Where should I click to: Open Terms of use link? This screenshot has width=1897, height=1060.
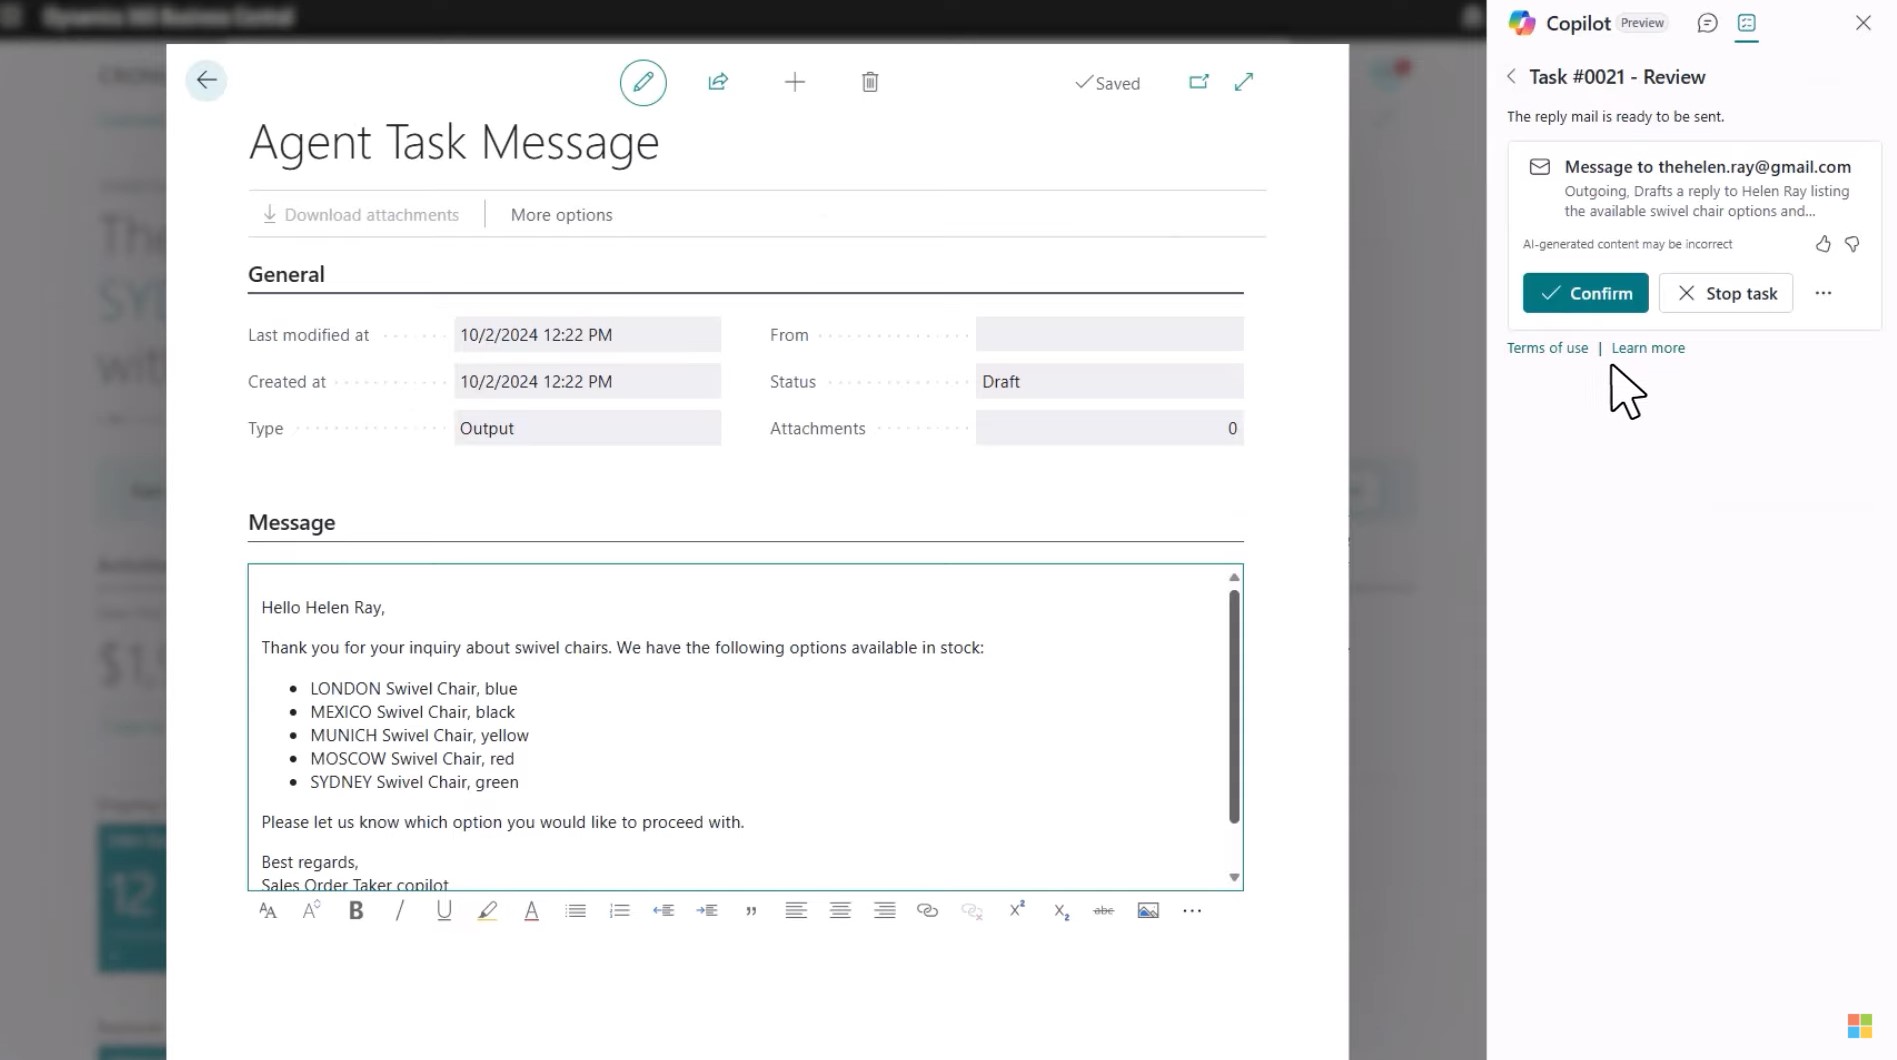tap(1547, 348)
